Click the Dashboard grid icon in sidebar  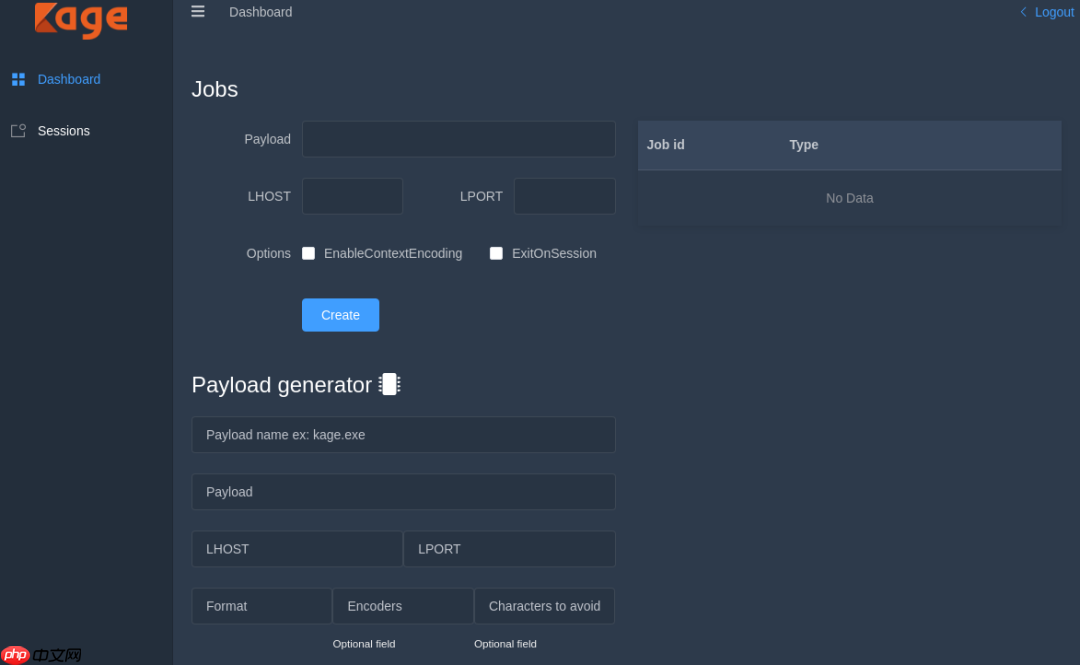tap(19, 79)
